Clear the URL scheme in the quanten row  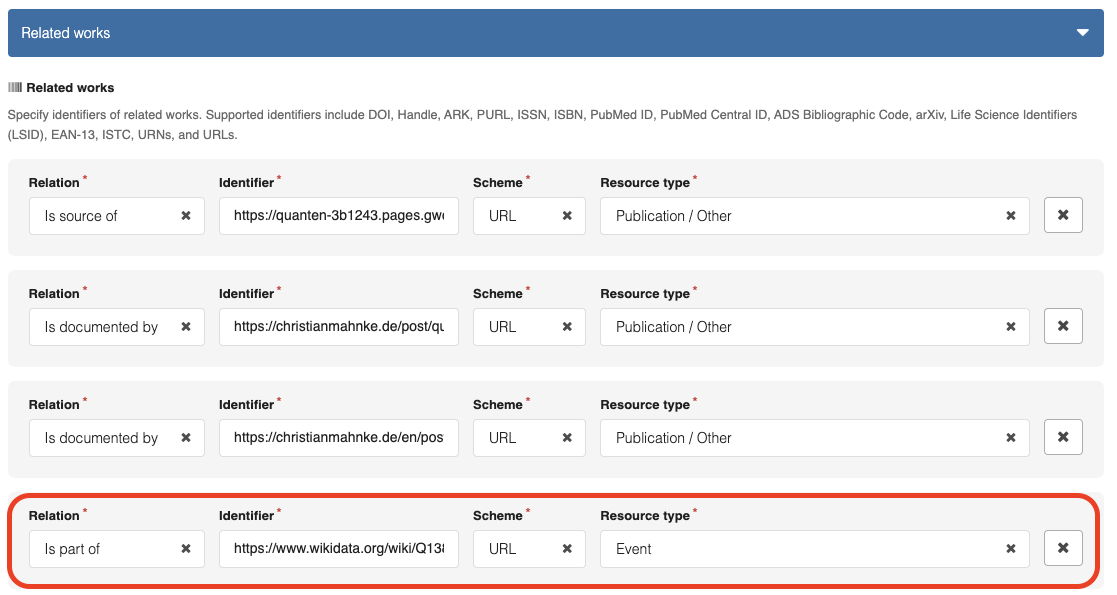click(567, 216)
